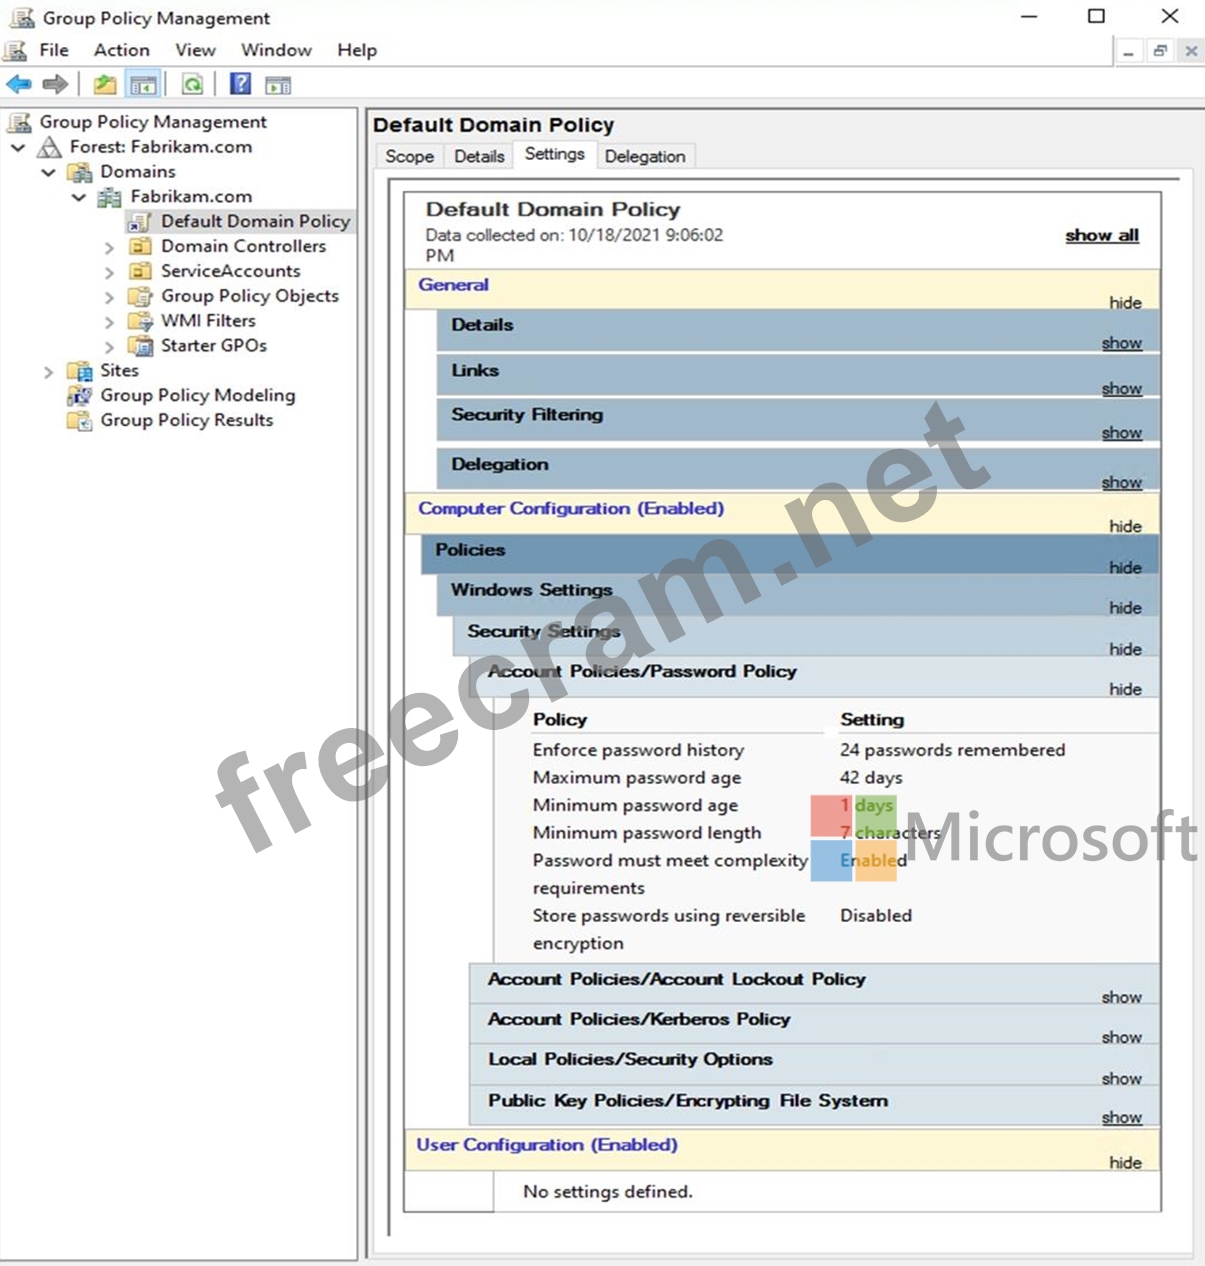Toggle the Show/Hide Console Tree toolbar icon
Viewport: 1205px width, 1266px height.
click(x=144, y=84)
